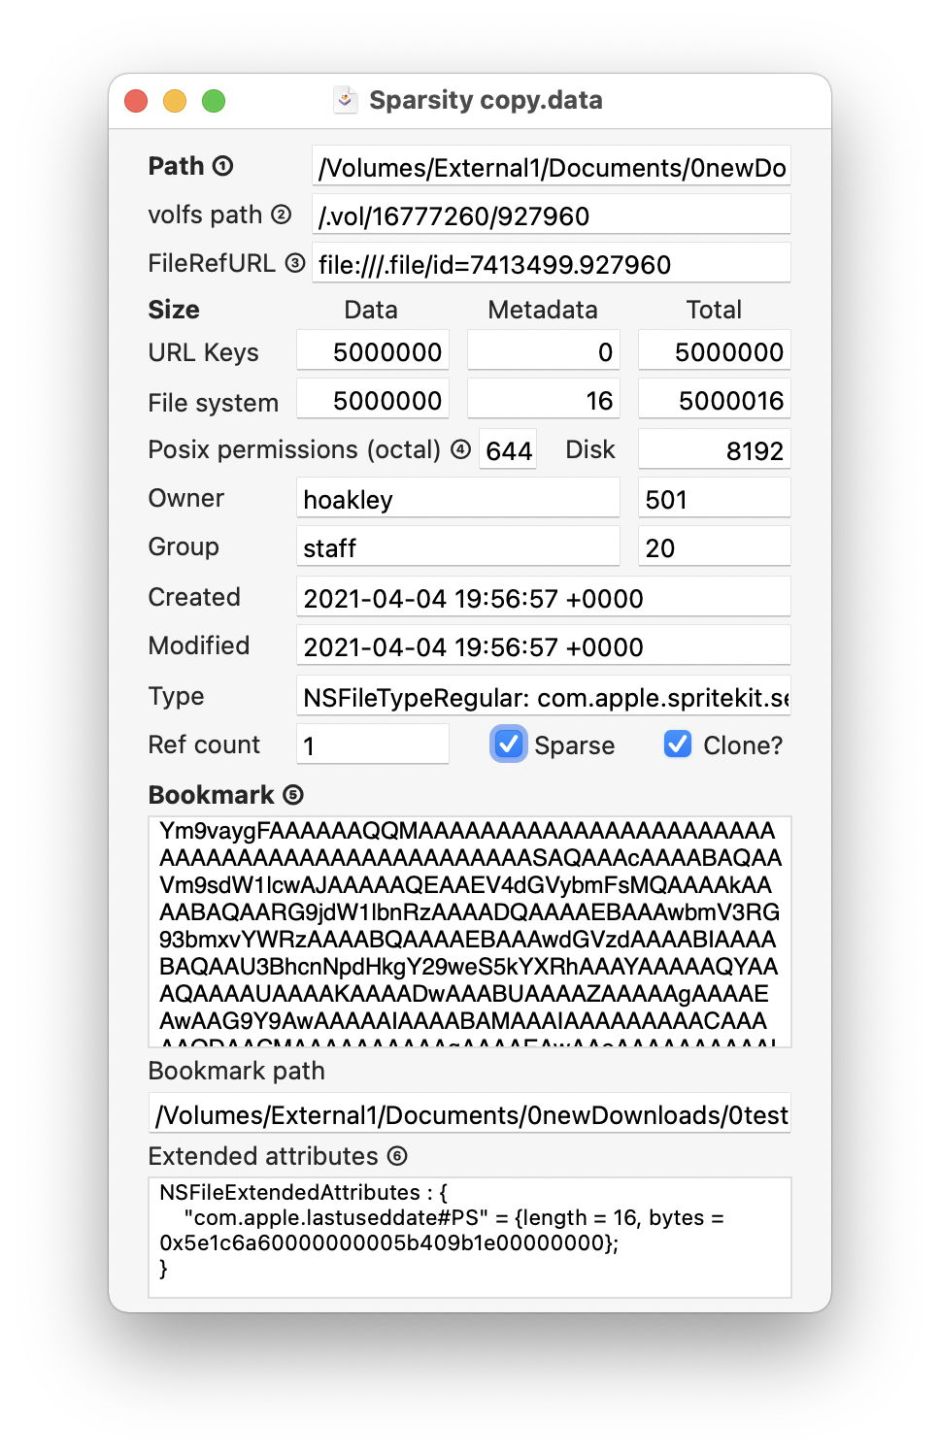This screenshot has width=940, height=1456.
Task: Click into the Path text field
Action: (551, 168)
